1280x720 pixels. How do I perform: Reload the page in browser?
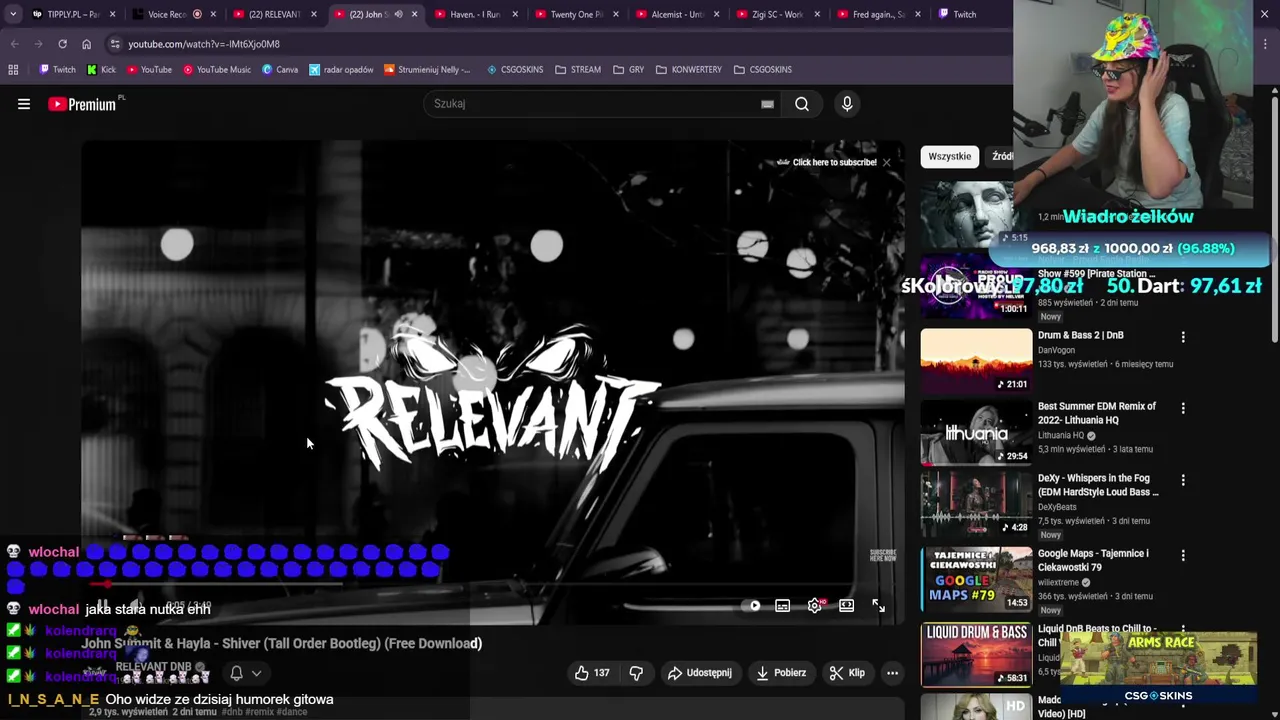pyautogui.click(x=62, y=44)
